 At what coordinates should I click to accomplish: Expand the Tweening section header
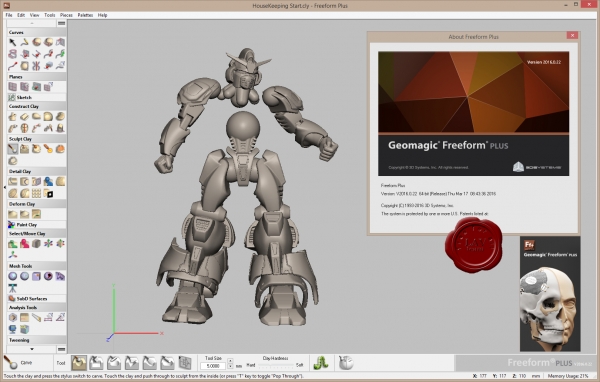pyautogui.click(x=37, y=340)
